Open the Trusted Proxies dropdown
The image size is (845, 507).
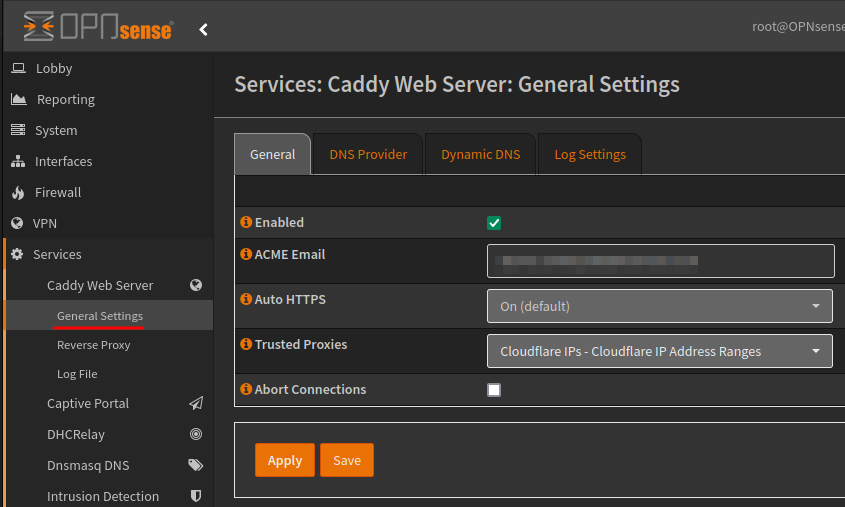pos(659,351)
